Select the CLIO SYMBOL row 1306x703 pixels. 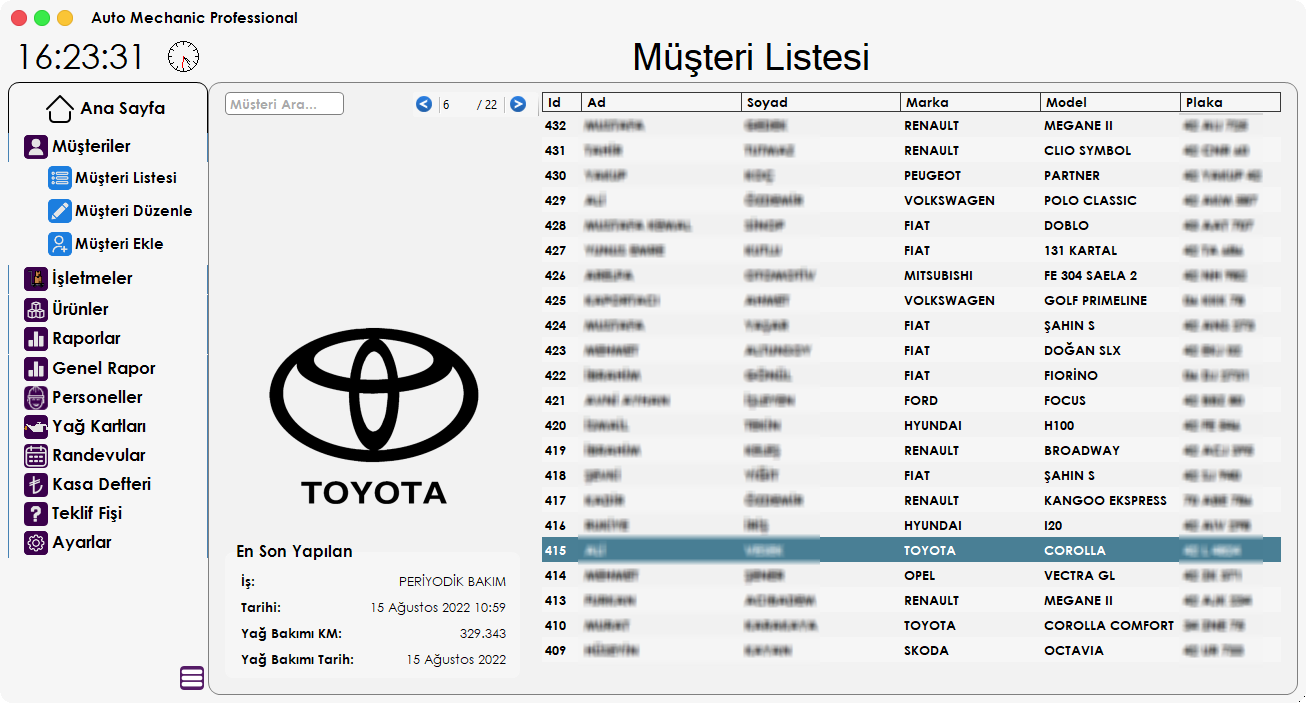[x=911, y=151]
